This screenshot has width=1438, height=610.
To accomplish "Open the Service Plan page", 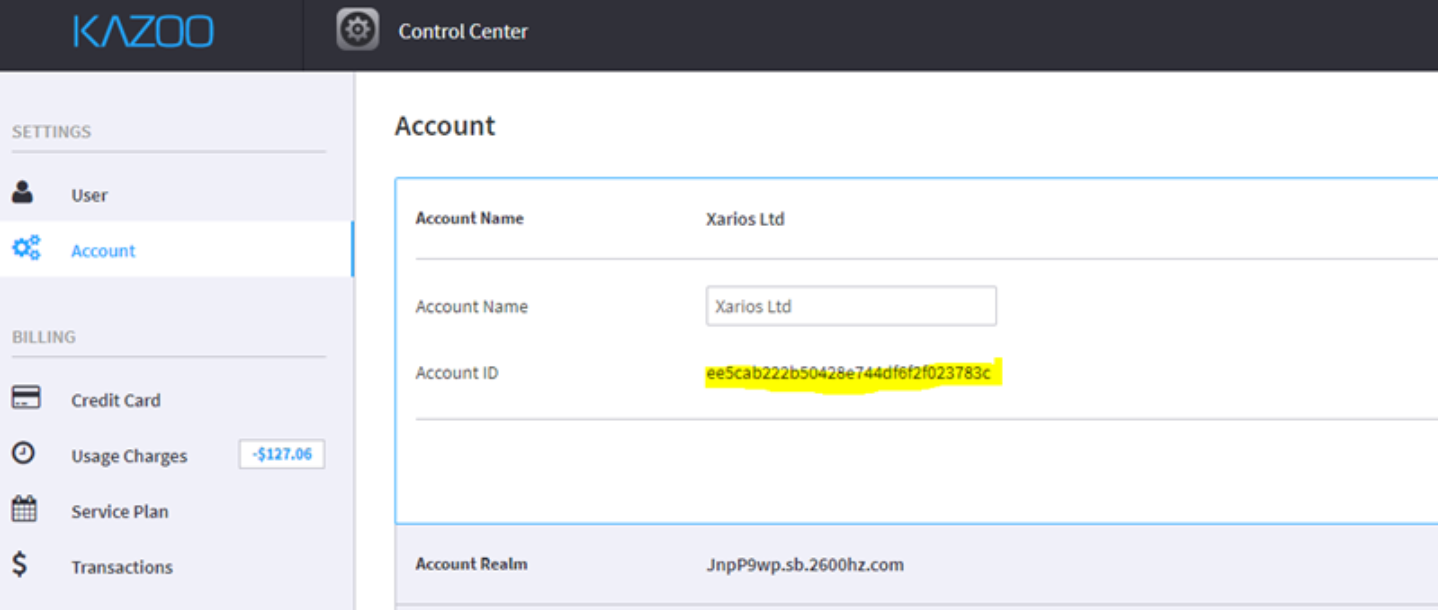I will click(119, 511).
